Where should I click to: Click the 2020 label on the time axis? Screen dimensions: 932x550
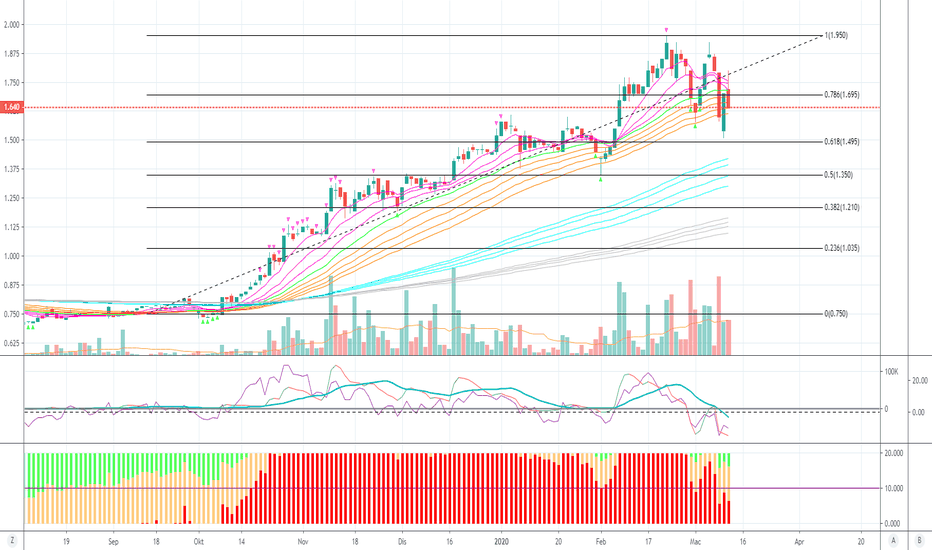502,542
